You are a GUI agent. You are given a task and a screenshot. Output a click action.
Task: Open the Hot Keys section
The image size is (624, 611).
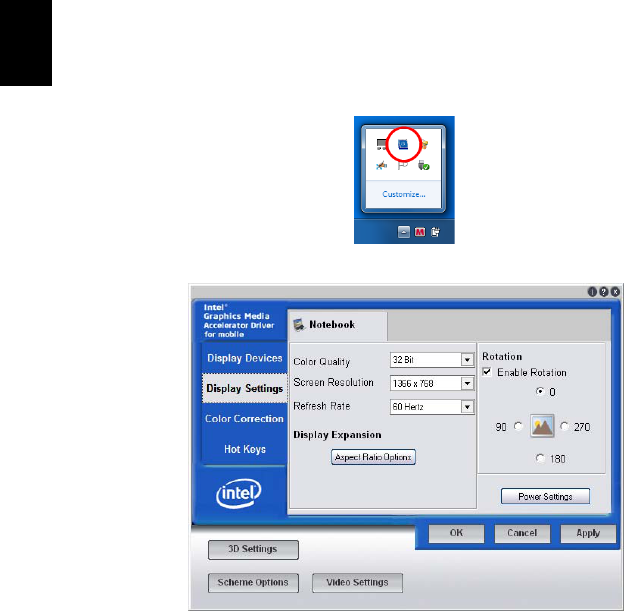244,449
